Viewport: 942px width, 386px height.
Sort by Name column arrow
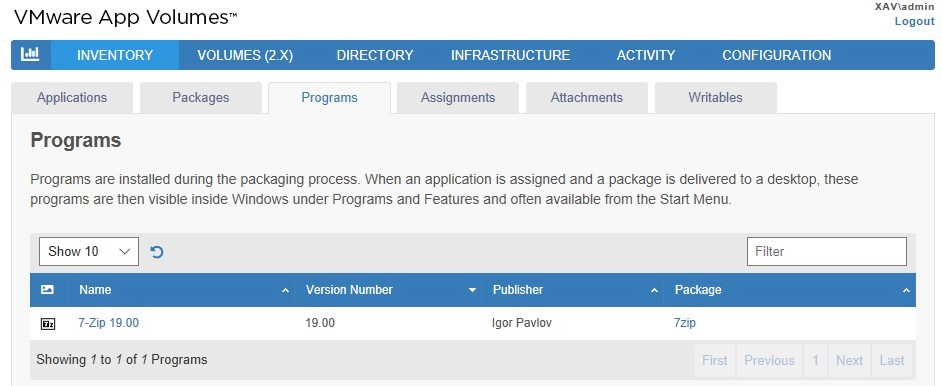click(286, 291)
